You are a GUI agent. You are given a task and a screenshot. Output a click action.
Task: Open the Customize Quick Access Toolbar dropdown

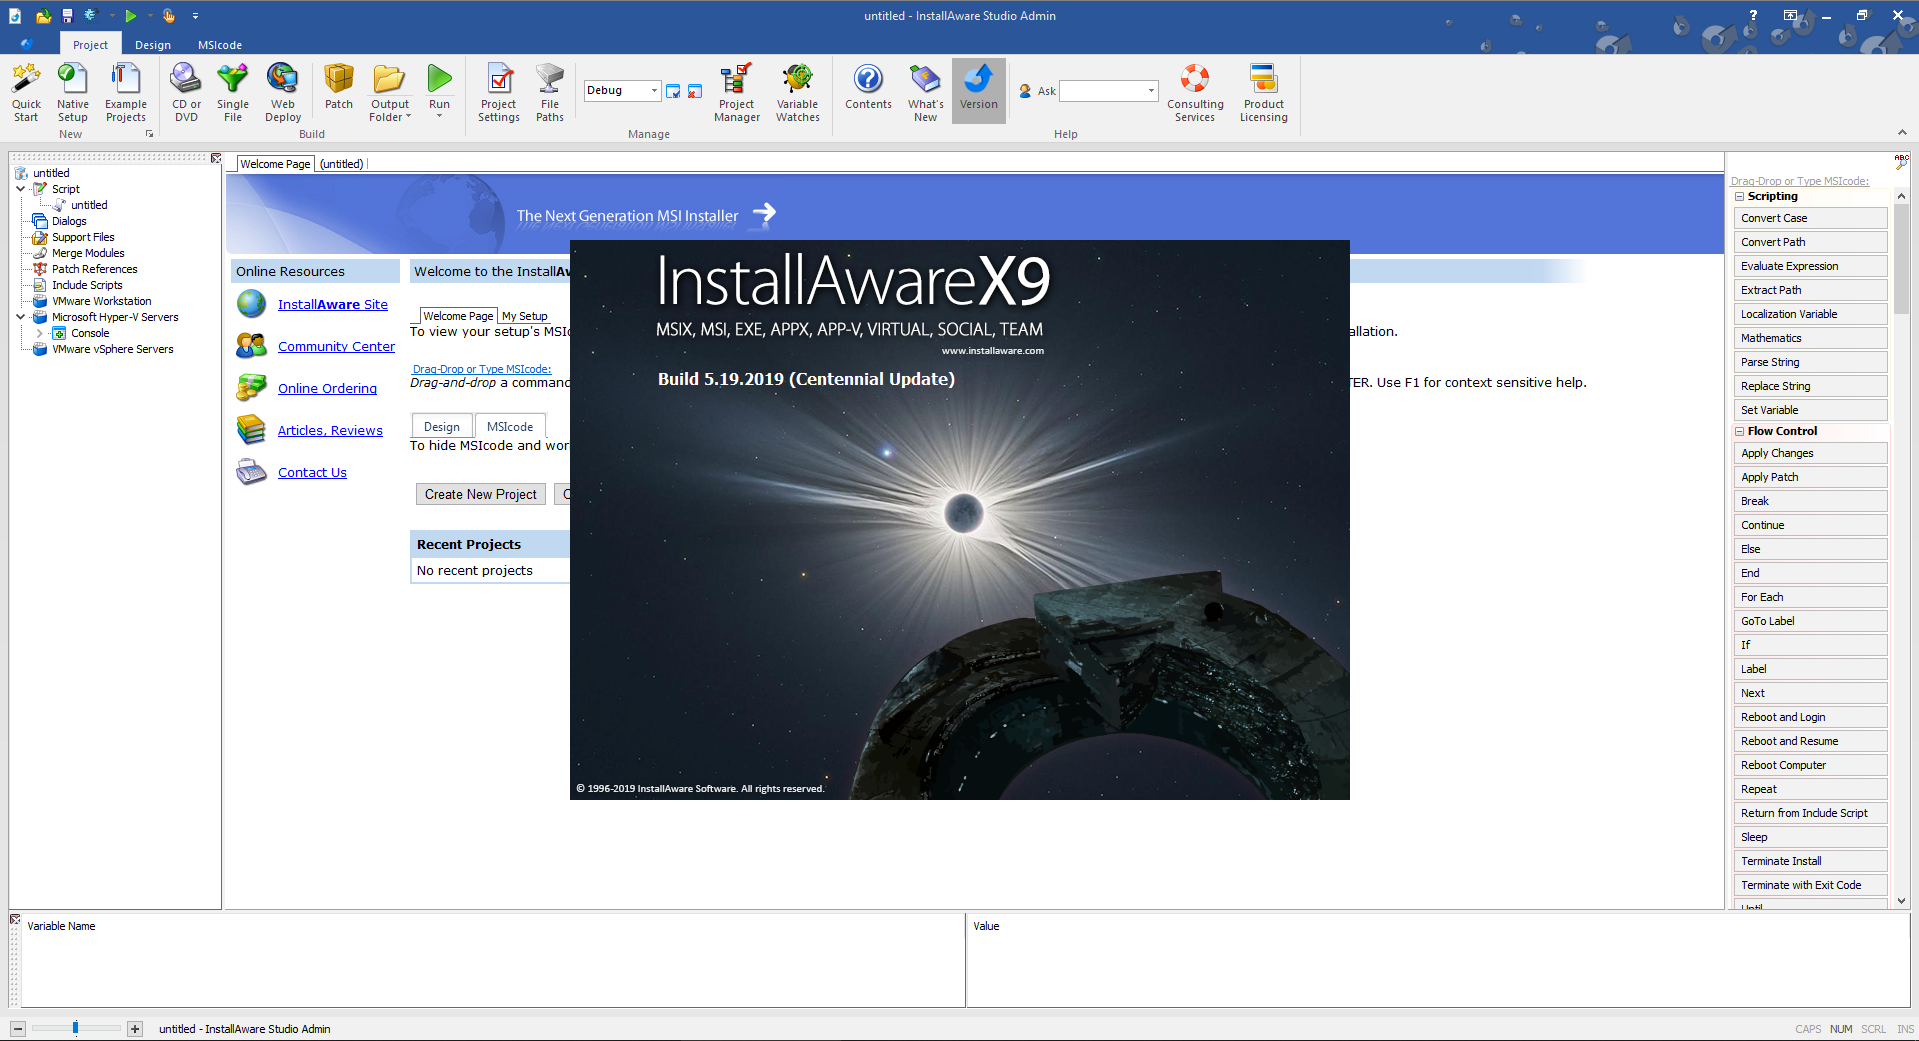click(x=195, y=16)
